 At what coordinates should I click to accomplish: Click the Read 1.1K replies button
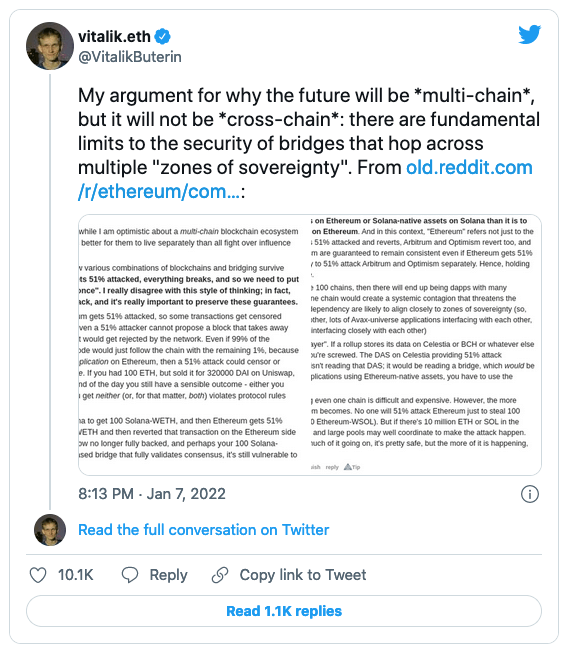pos(284,611)
